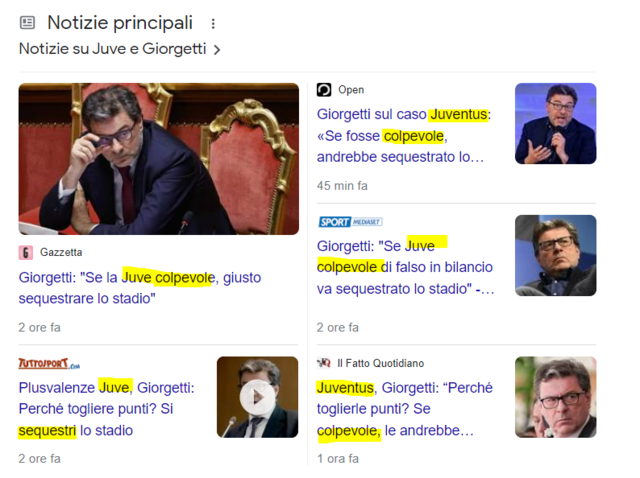Click the Tuttosport.com logo
The image size is (640, 478).
click(x=49, y=363)
